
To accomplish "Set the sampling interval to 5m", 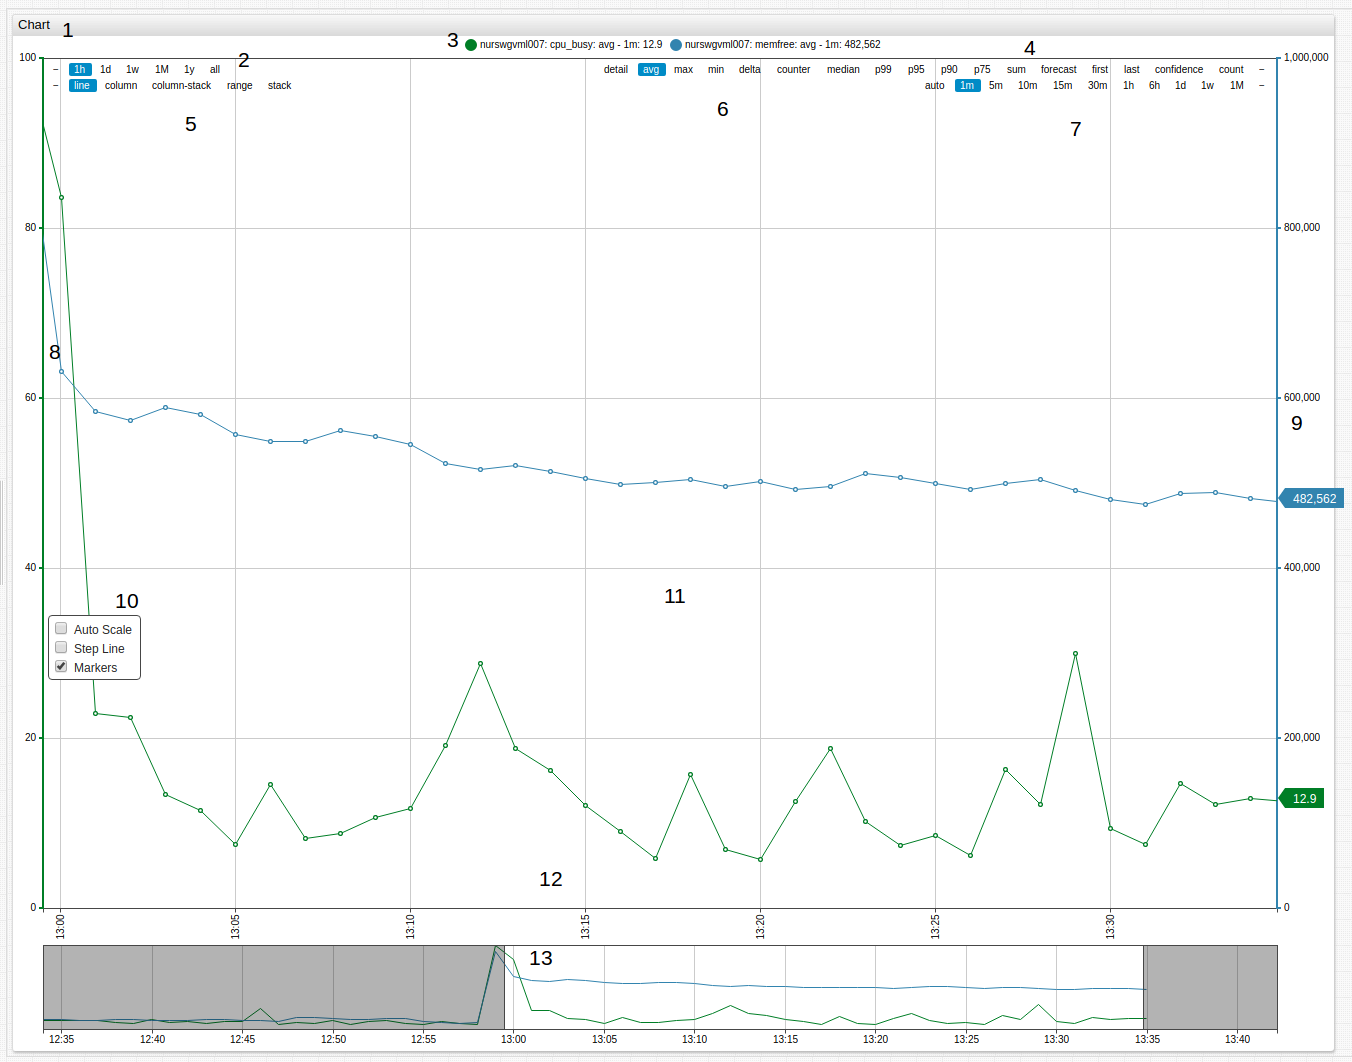I will click(995, 85).
